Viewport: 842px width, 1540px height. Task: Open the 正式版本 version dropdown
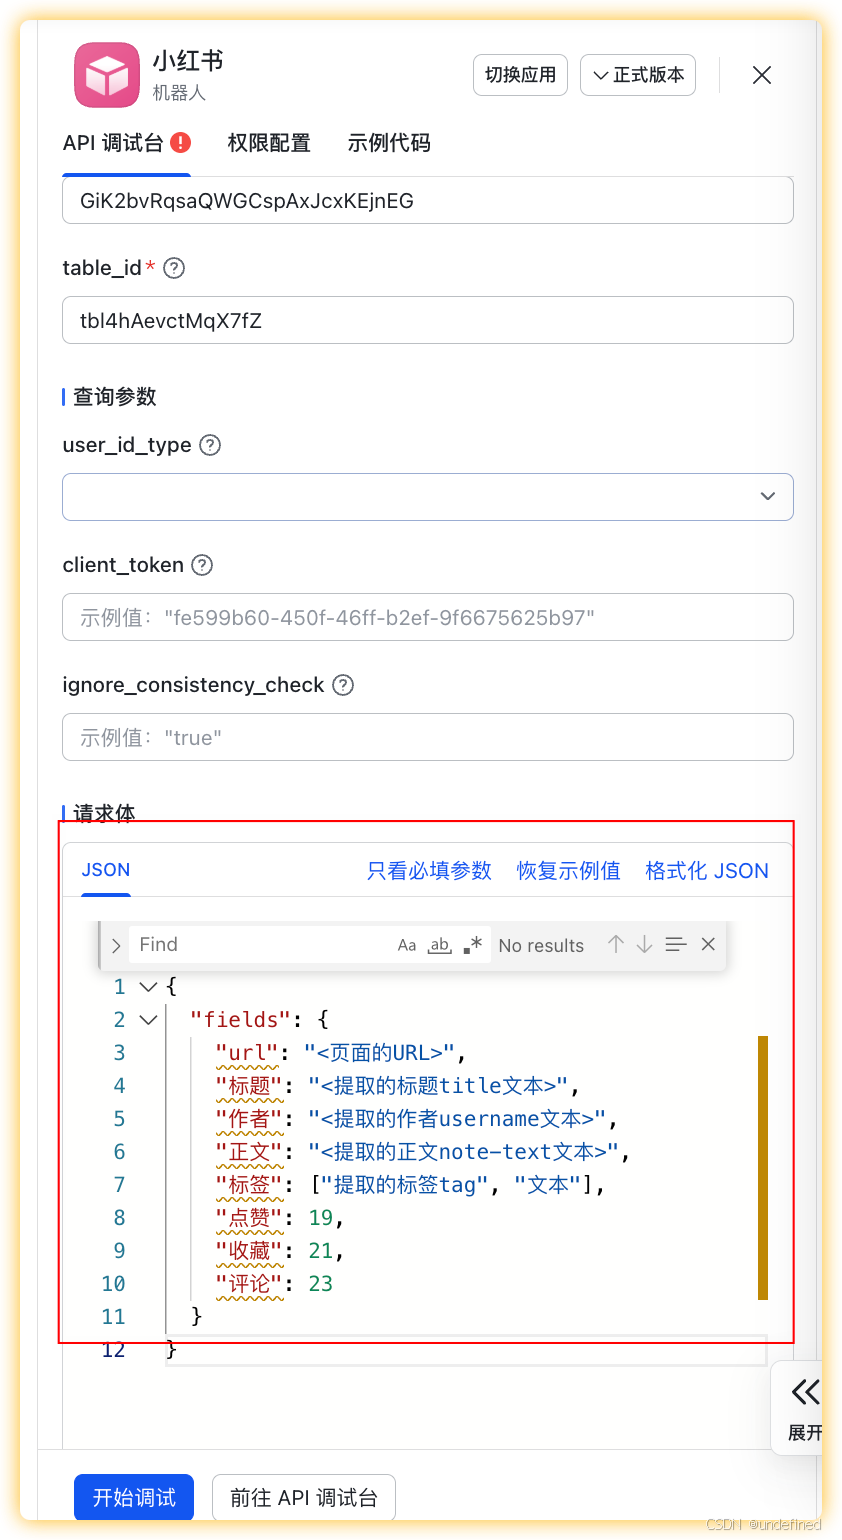(638, 75)
